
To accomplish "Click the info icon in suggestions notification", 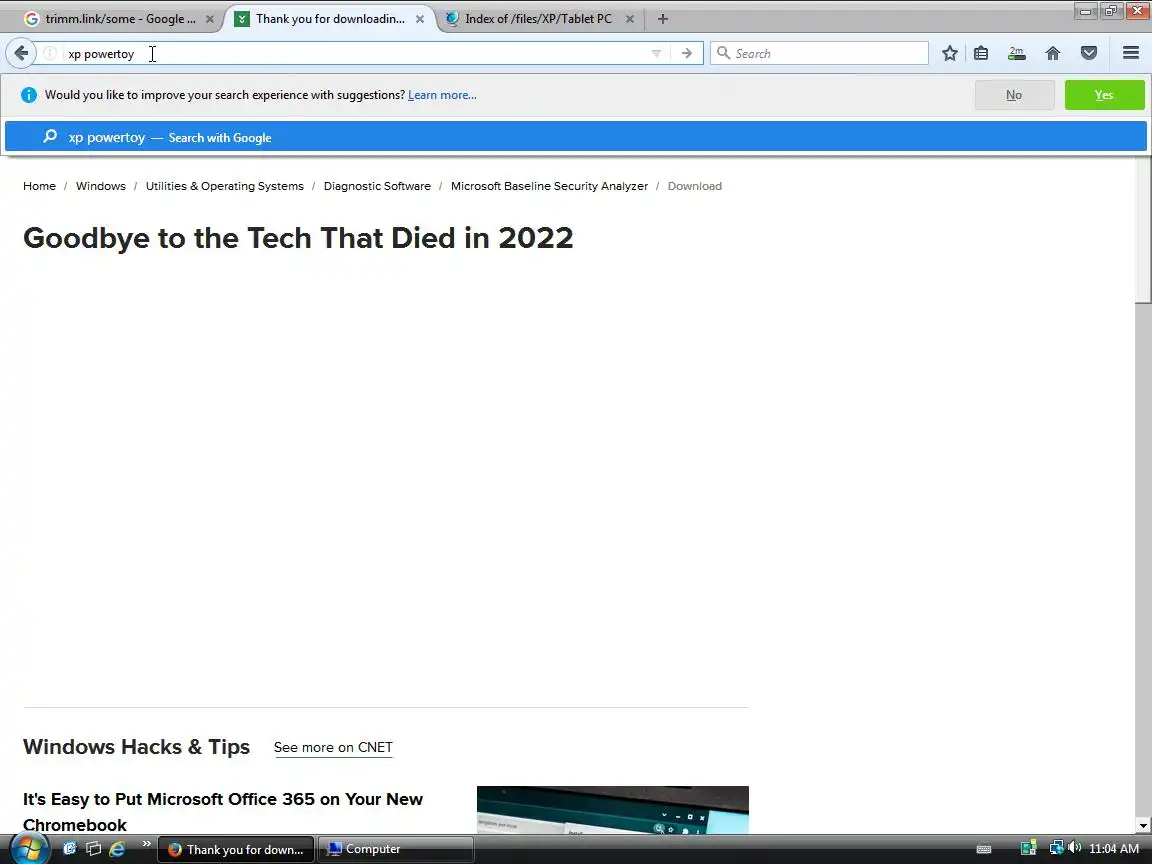I will 29,95.
